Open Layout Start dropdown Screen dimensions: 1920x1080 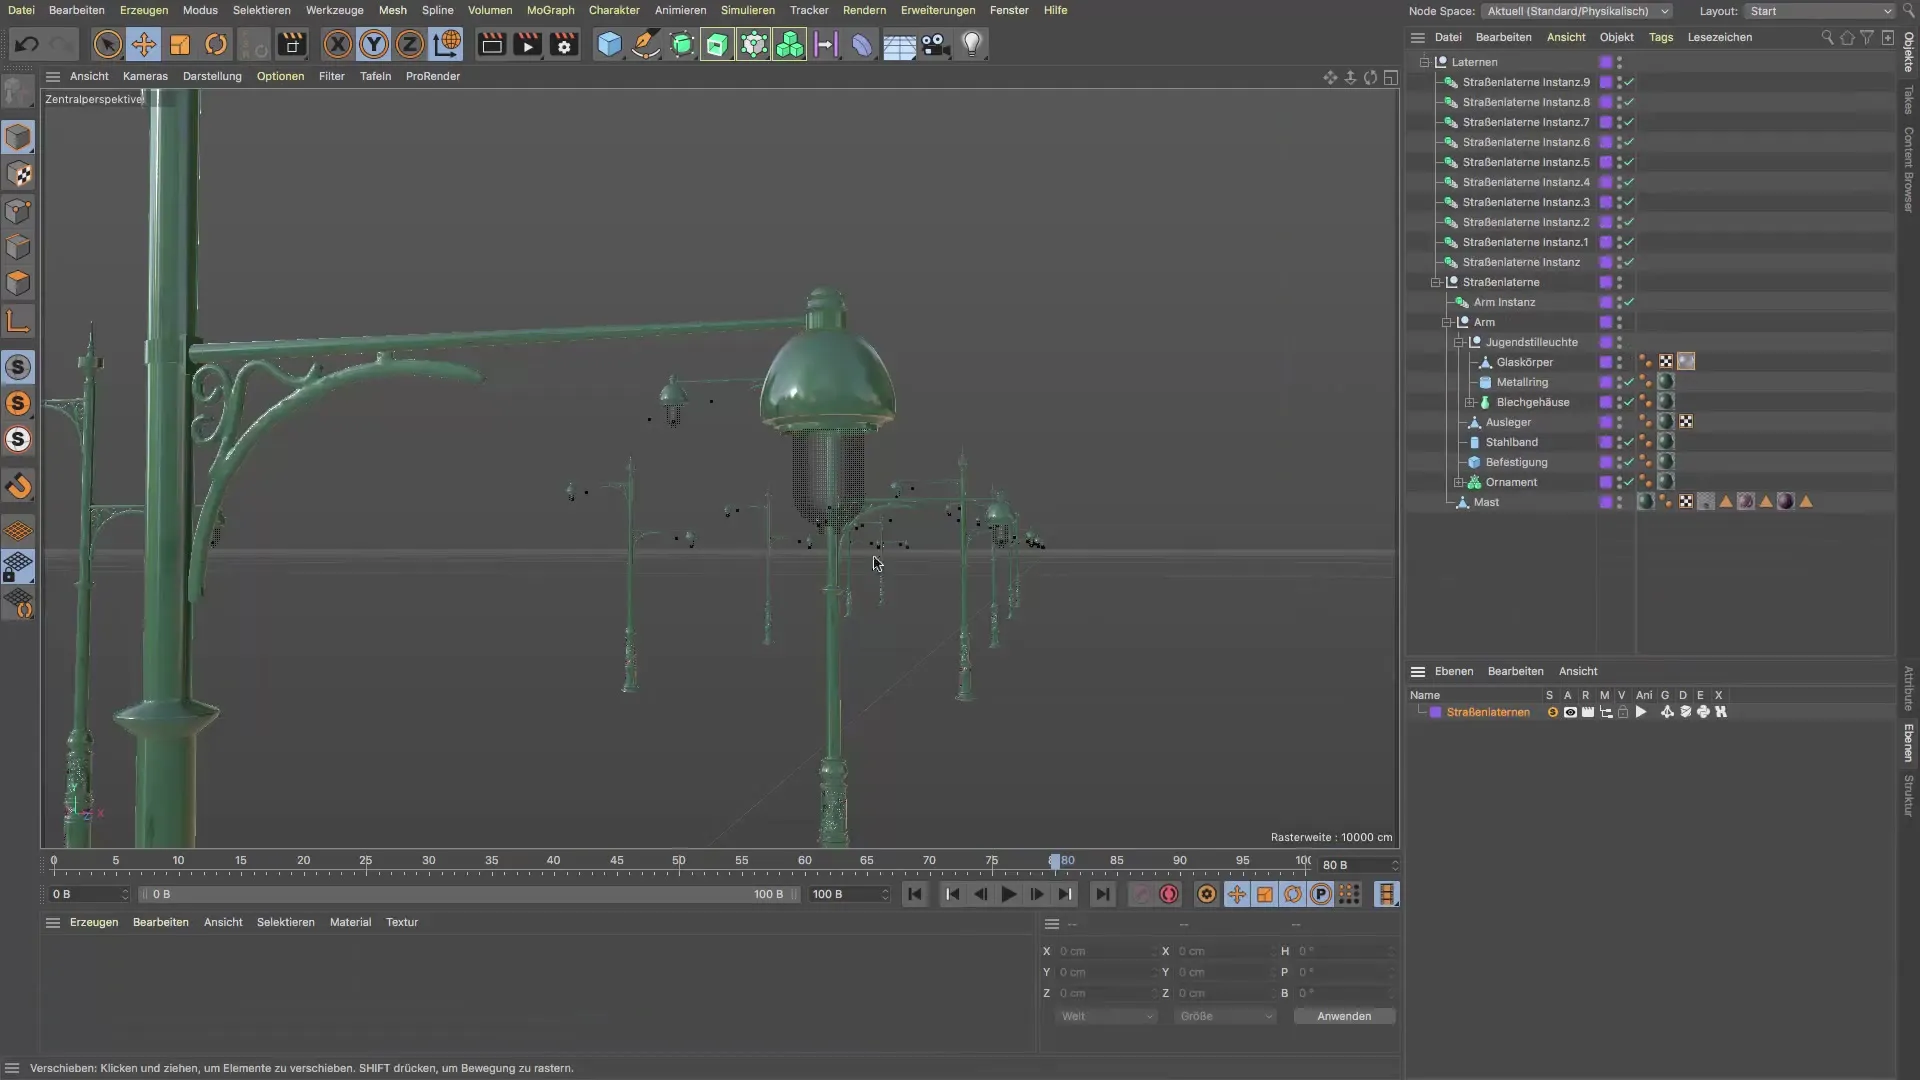[1820, 11]
